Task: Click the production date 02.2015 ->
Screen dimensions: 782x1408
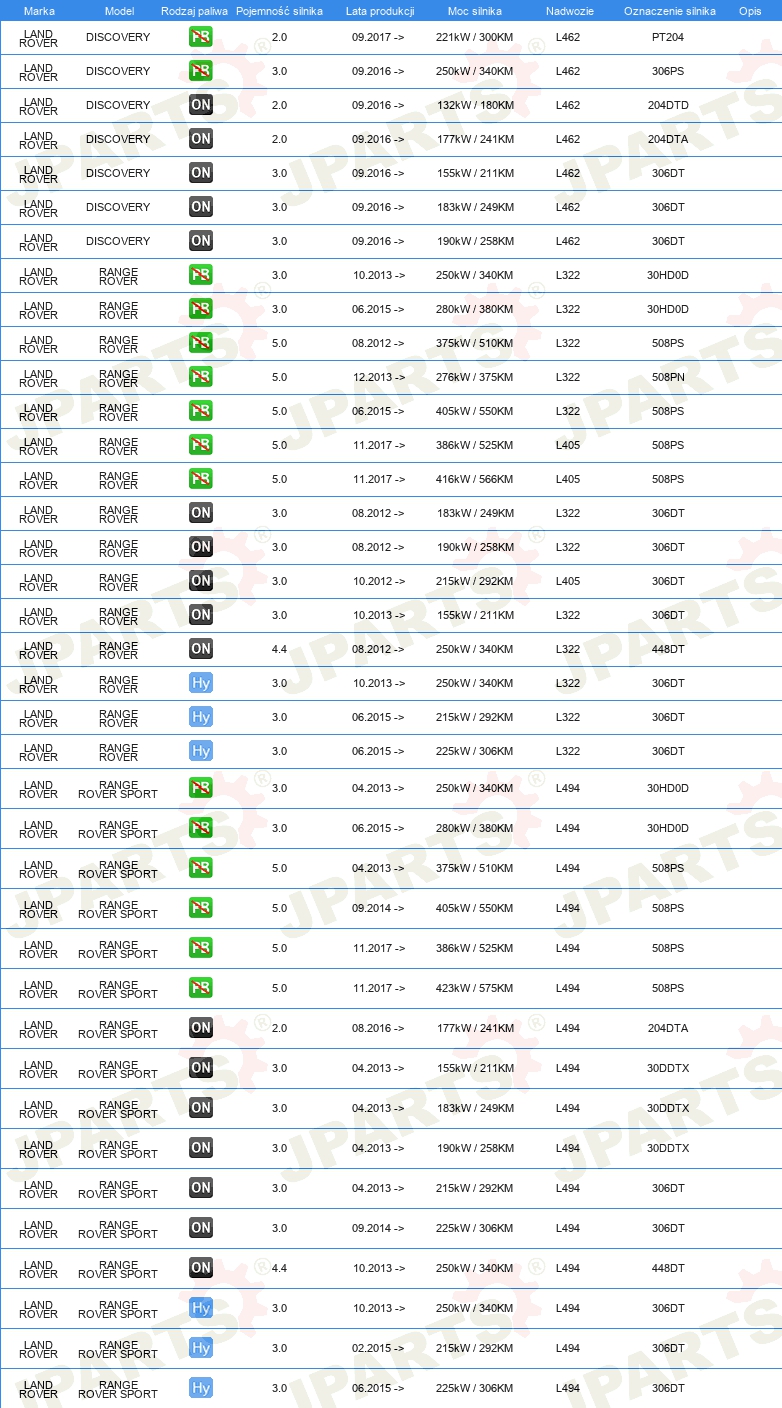Action: (379, 1348)
